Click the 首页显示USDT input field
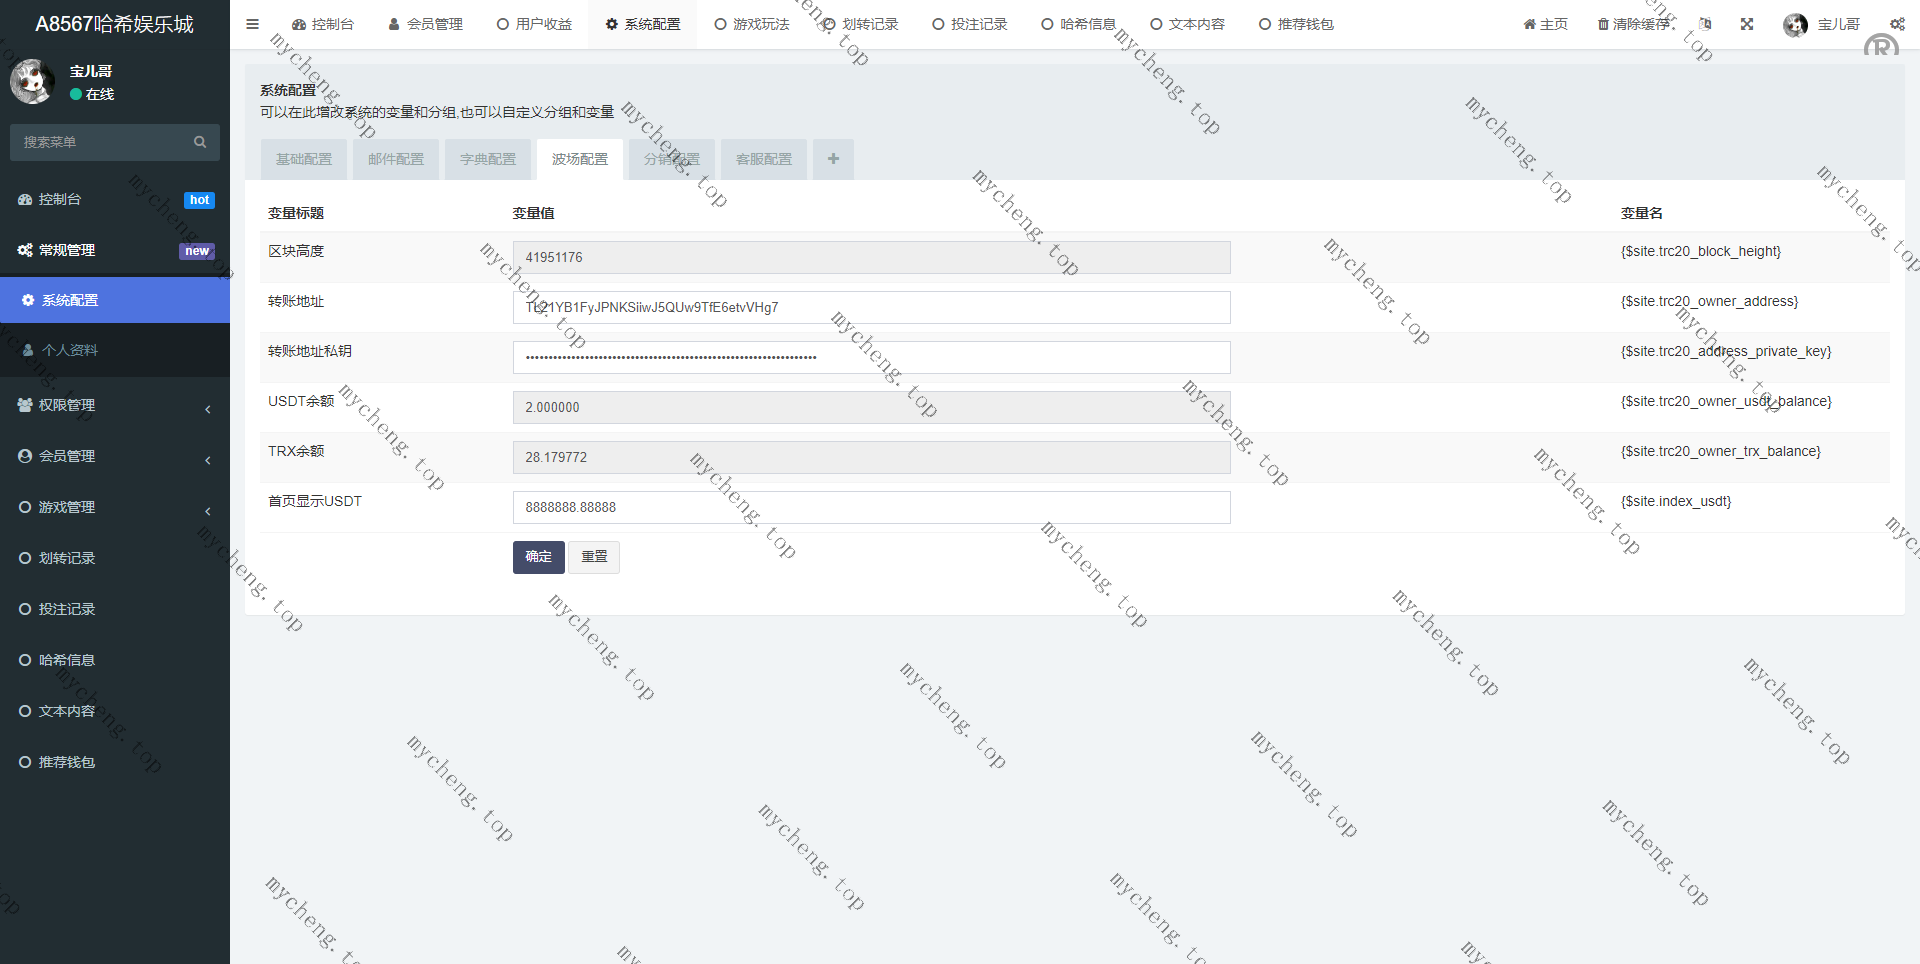This screenshot has height=964, width=1920. (x=871, y=507)
